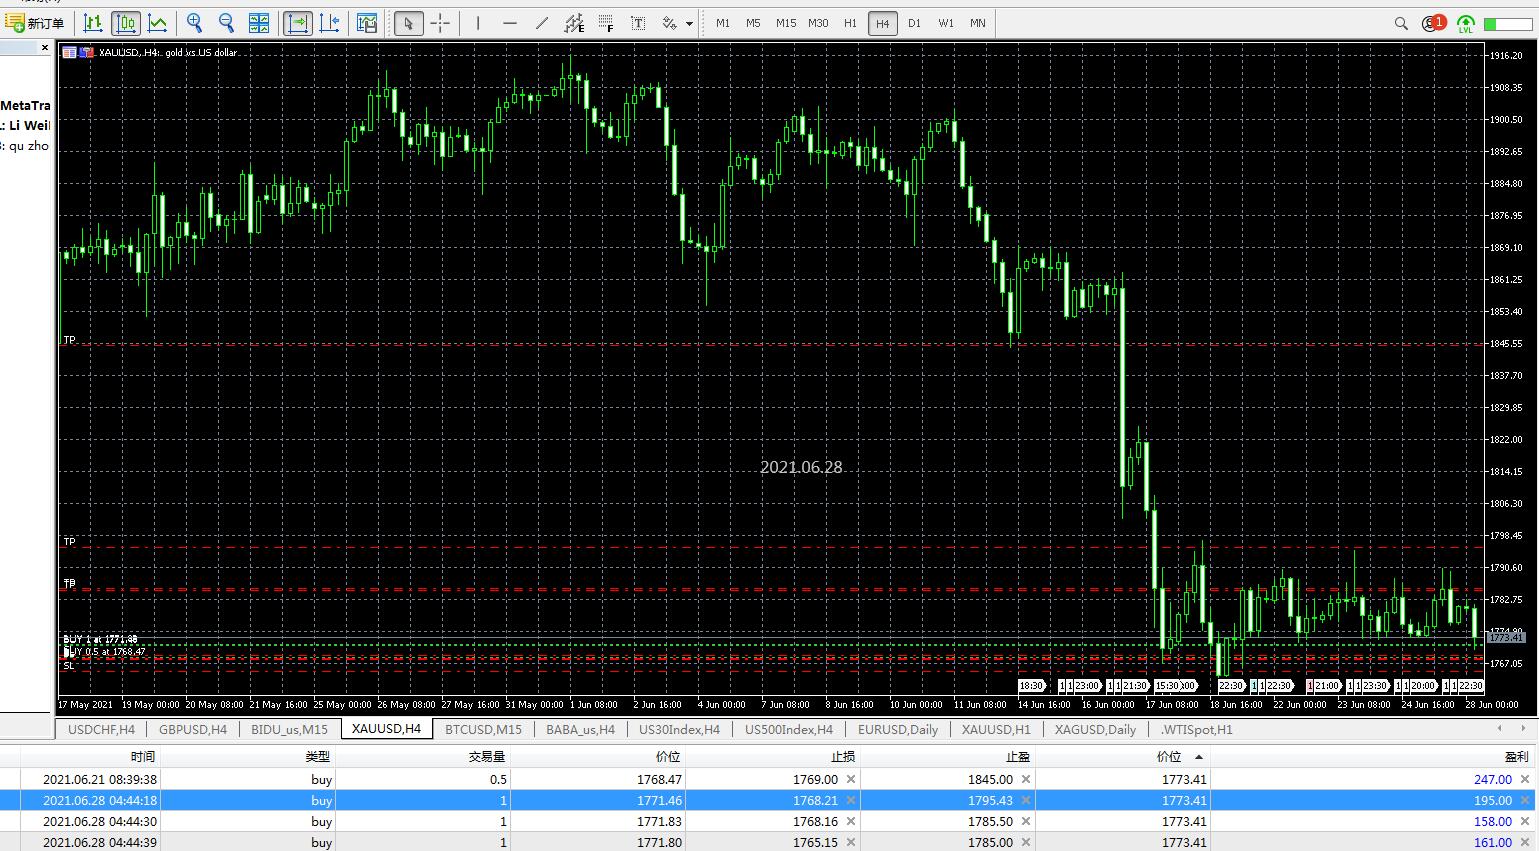Set timeframe to W1
This screenshot has height=851, width=1539.
[x=946, y=23]
